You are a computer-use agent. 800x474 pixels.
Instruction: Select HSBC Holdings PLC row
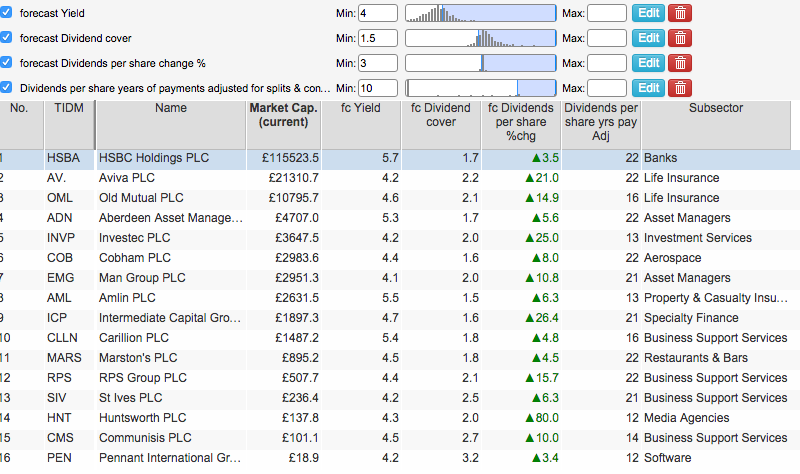400,159
